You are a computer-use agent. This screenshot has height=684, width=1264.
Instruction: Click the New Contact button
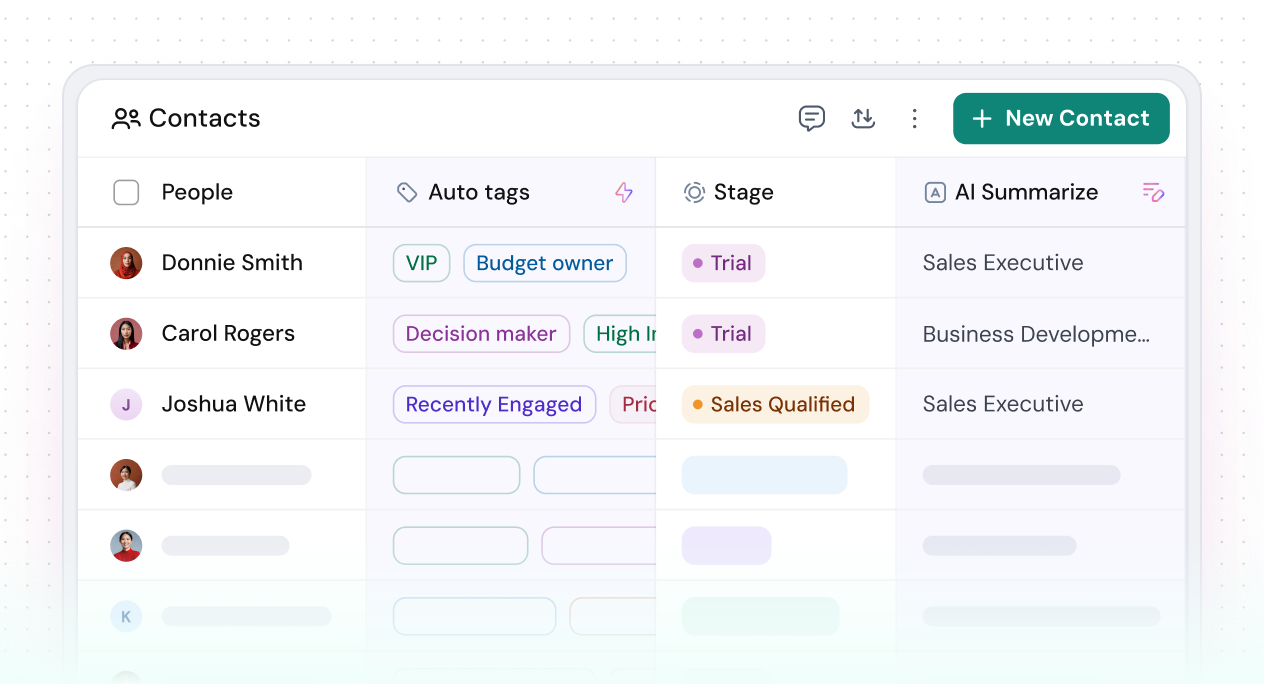coord(1061,118)
